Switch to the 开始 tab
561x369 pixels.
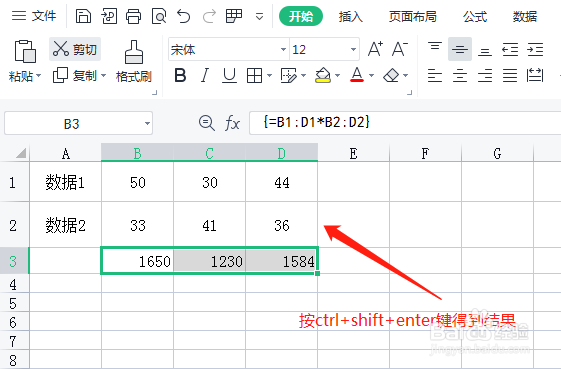click(301, 16)
